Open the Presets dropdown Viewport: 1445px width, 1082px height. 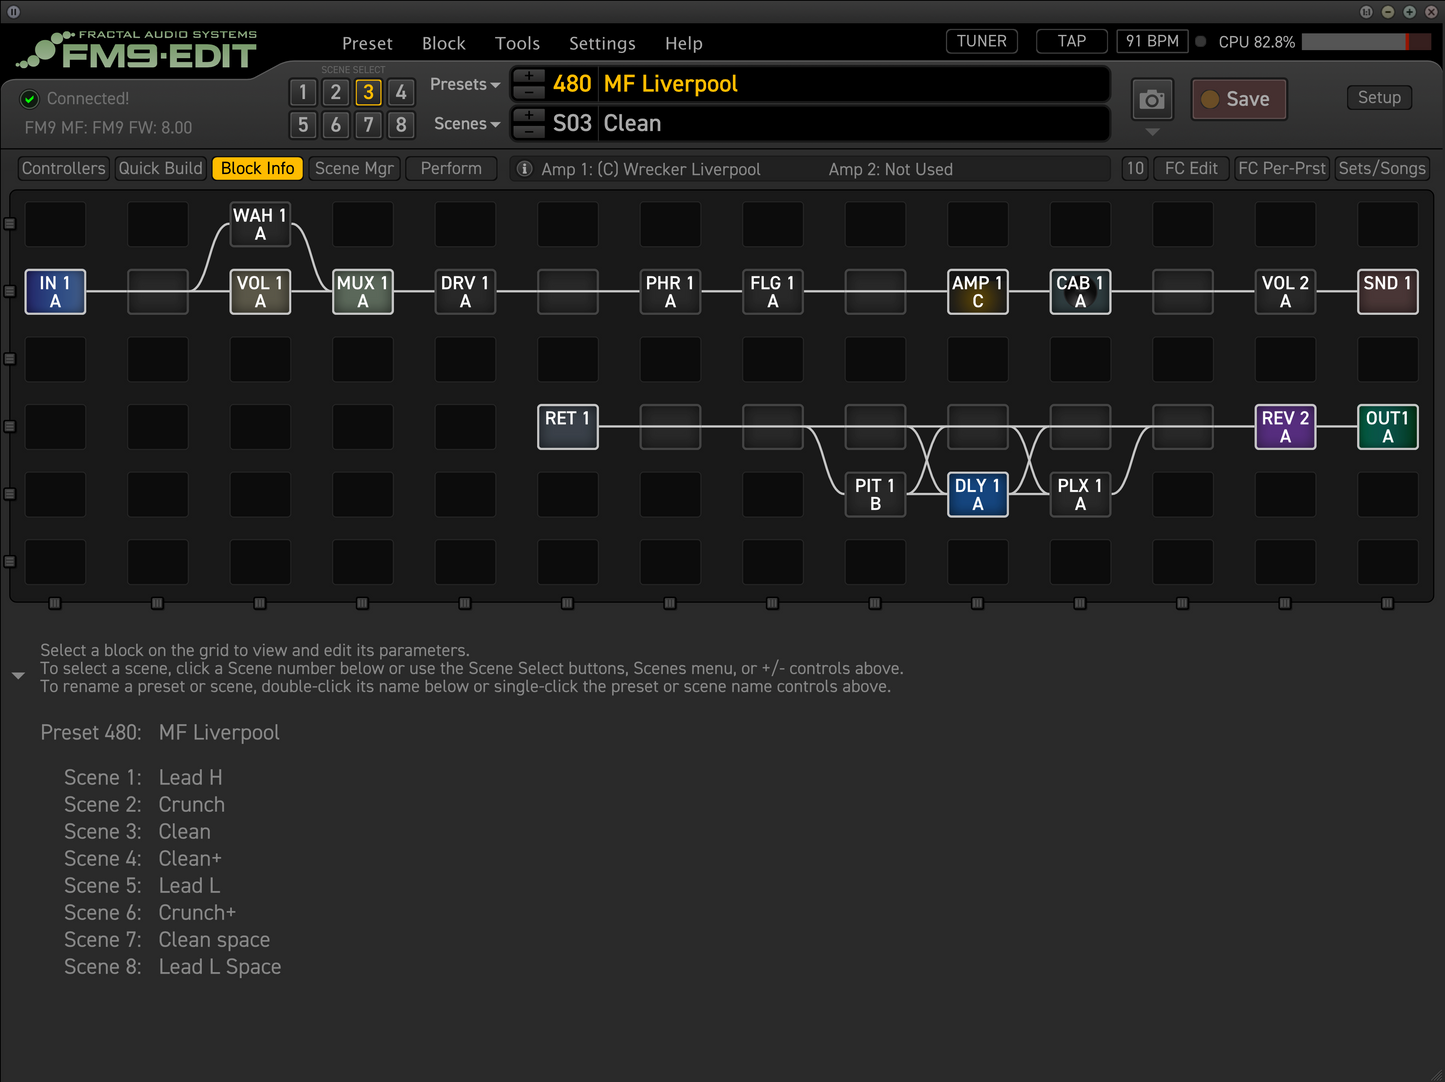(465, 84)
